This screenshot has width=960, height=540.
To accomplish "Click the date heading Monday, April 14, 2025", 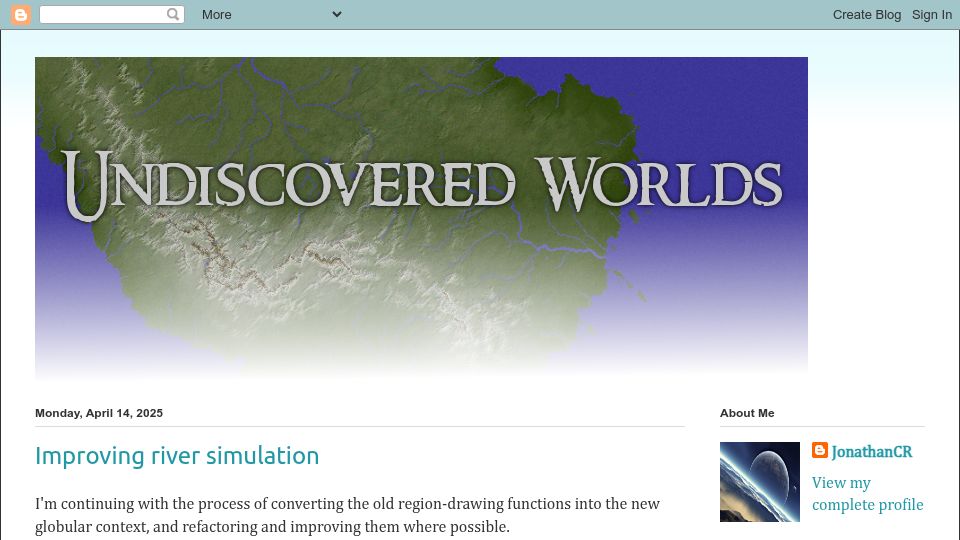I will click(x=99, y=413).
